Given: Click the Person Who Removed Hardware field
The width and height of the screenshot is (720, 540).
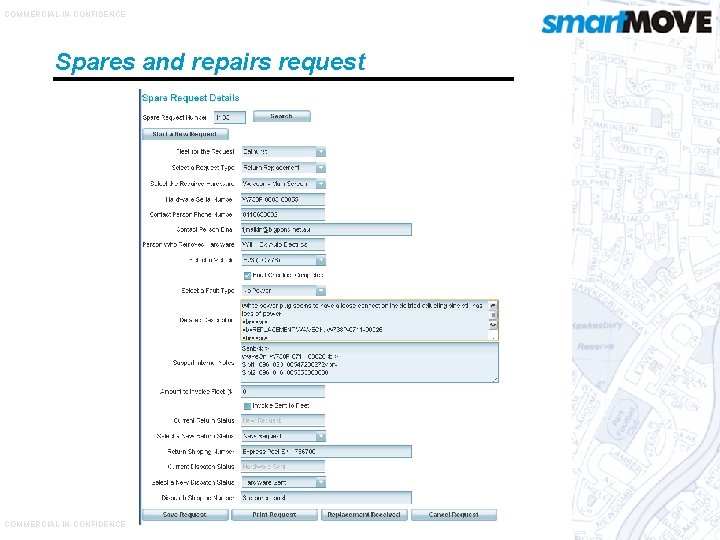Looking at the screenshot, I should click(x=283, y=245).
